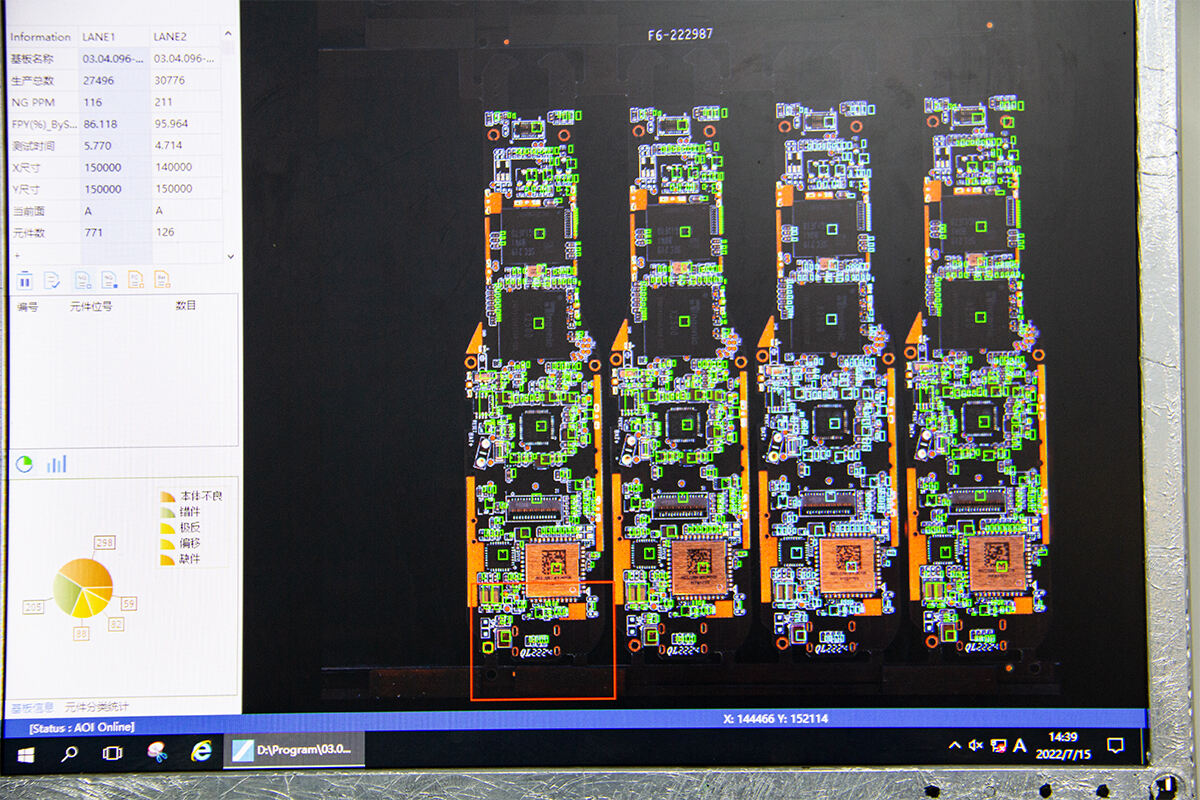The width and height of the screenshot is (1200, 800).
Task: Click the input method A indicator
Action: click(x=1020, y=745)
